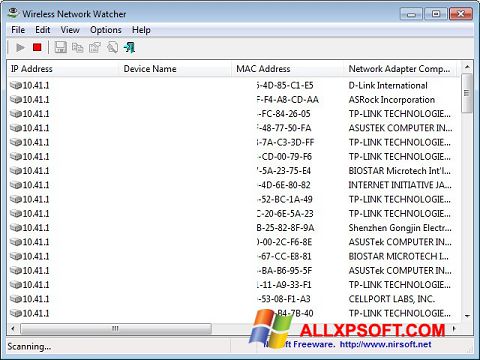Select the device icon in the D-Link International row

pos(16,85)
